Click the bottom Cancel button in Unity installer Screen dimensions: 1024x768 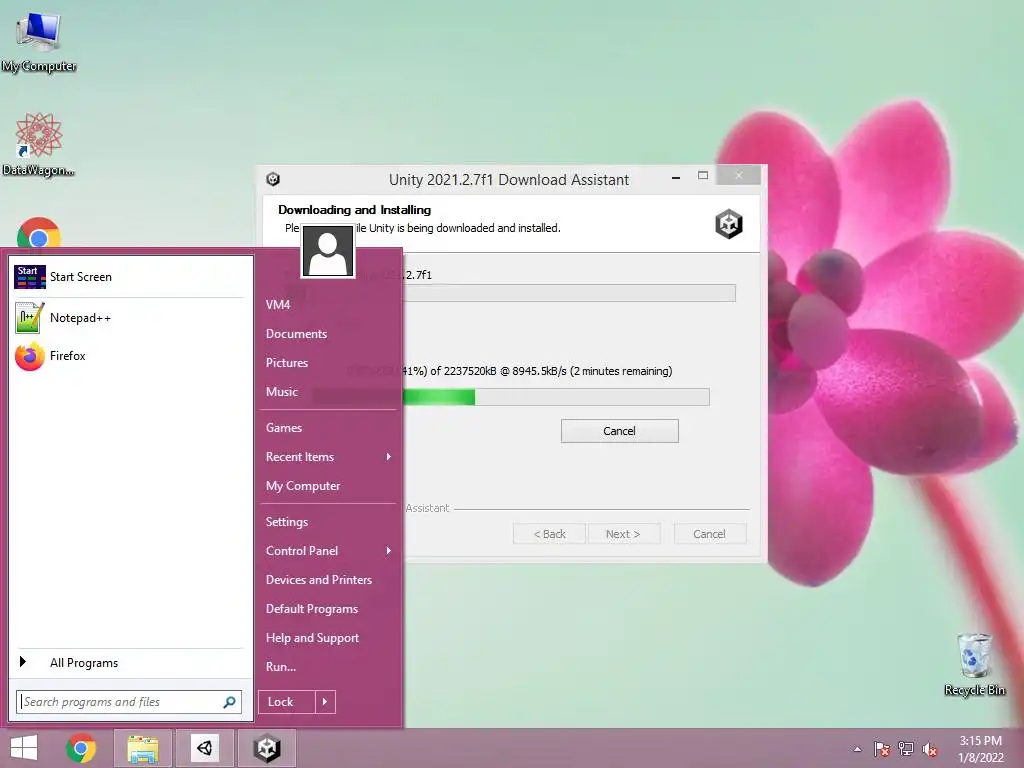[x=709, y=534]
